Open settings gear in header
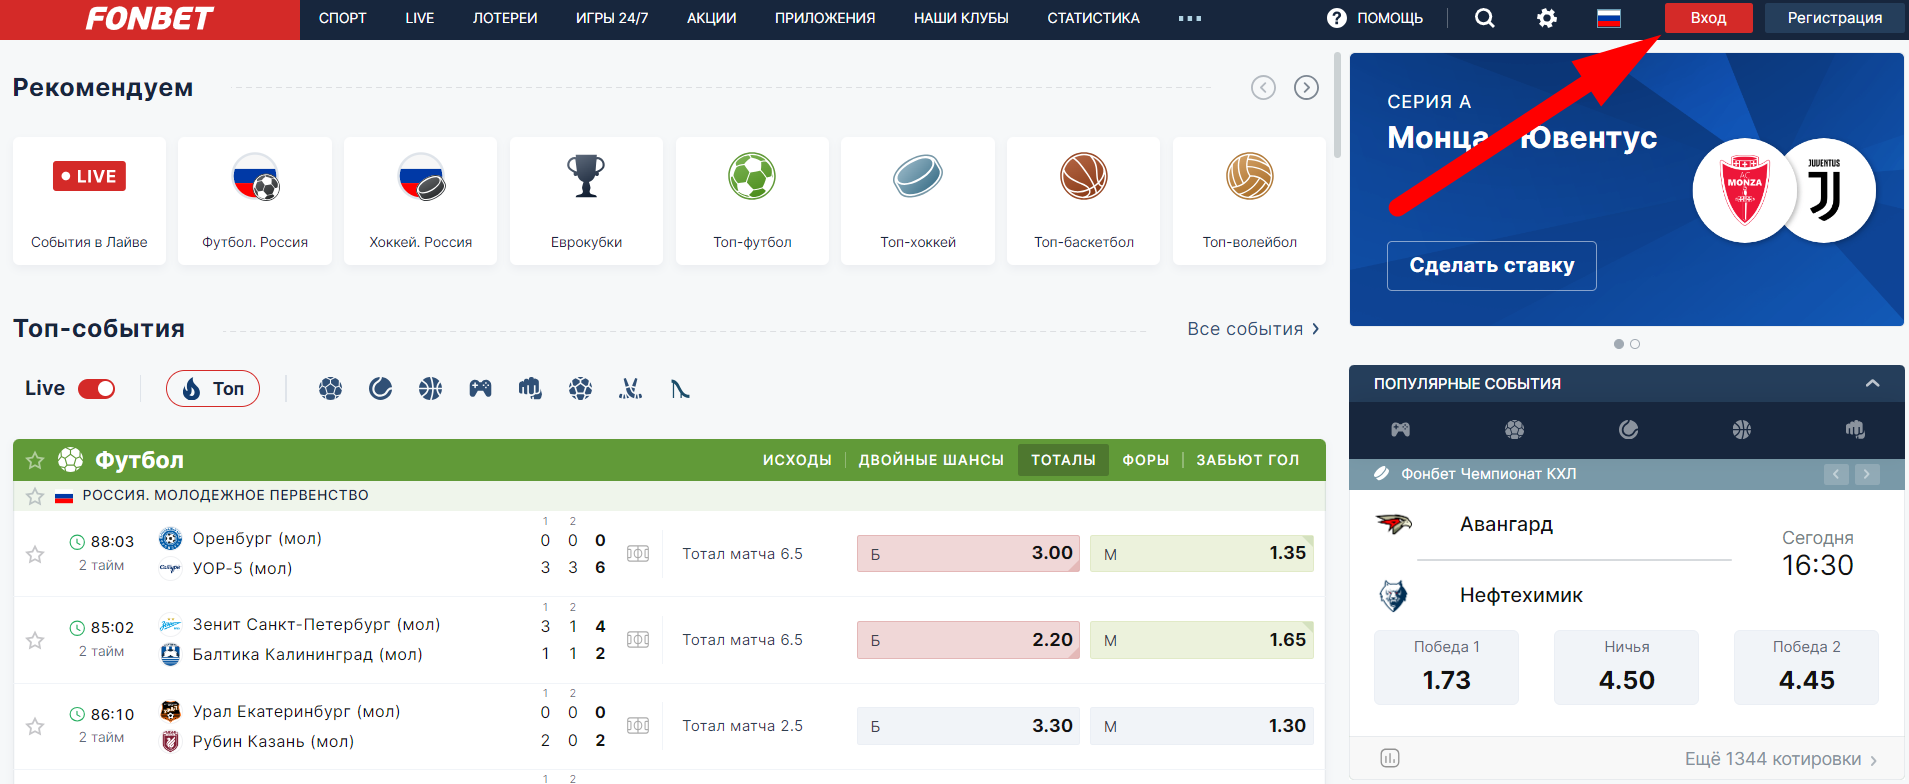The width and height of the screenshot is (1909, 784). click(1547, 18)
